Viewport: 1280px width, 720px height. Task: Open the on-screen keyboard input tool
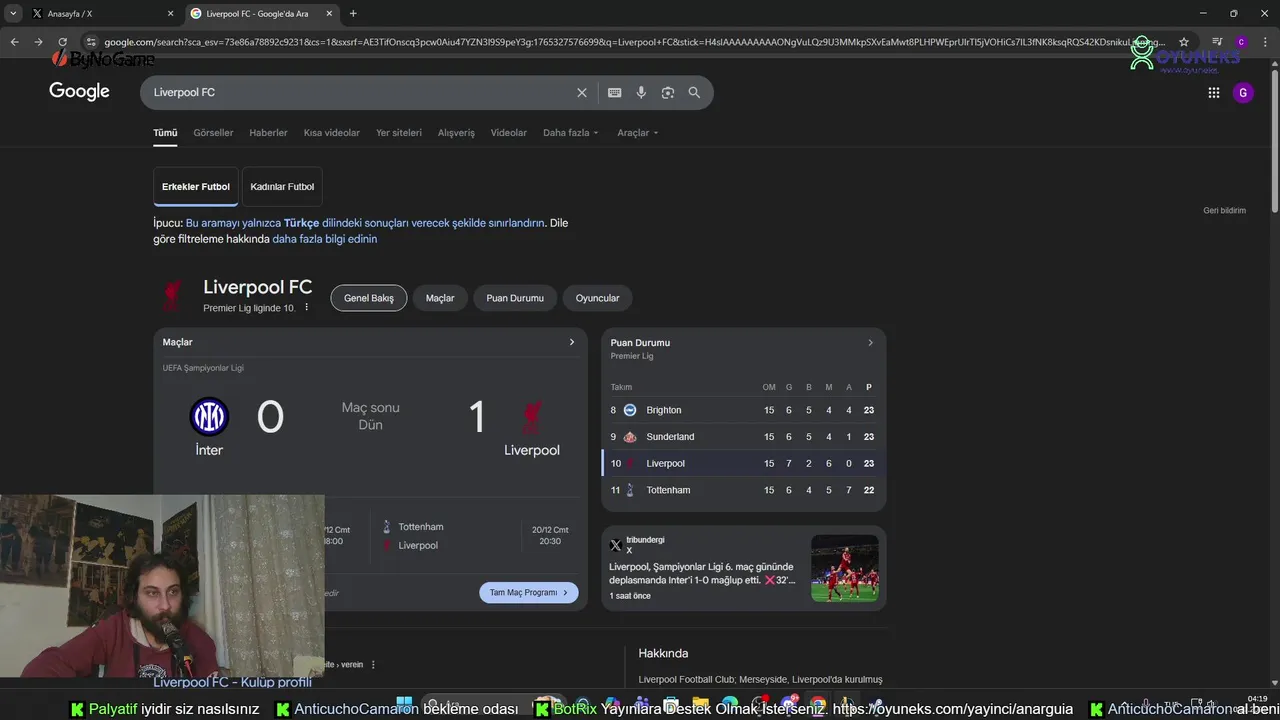pyautogui.click(x=615, y=92)
